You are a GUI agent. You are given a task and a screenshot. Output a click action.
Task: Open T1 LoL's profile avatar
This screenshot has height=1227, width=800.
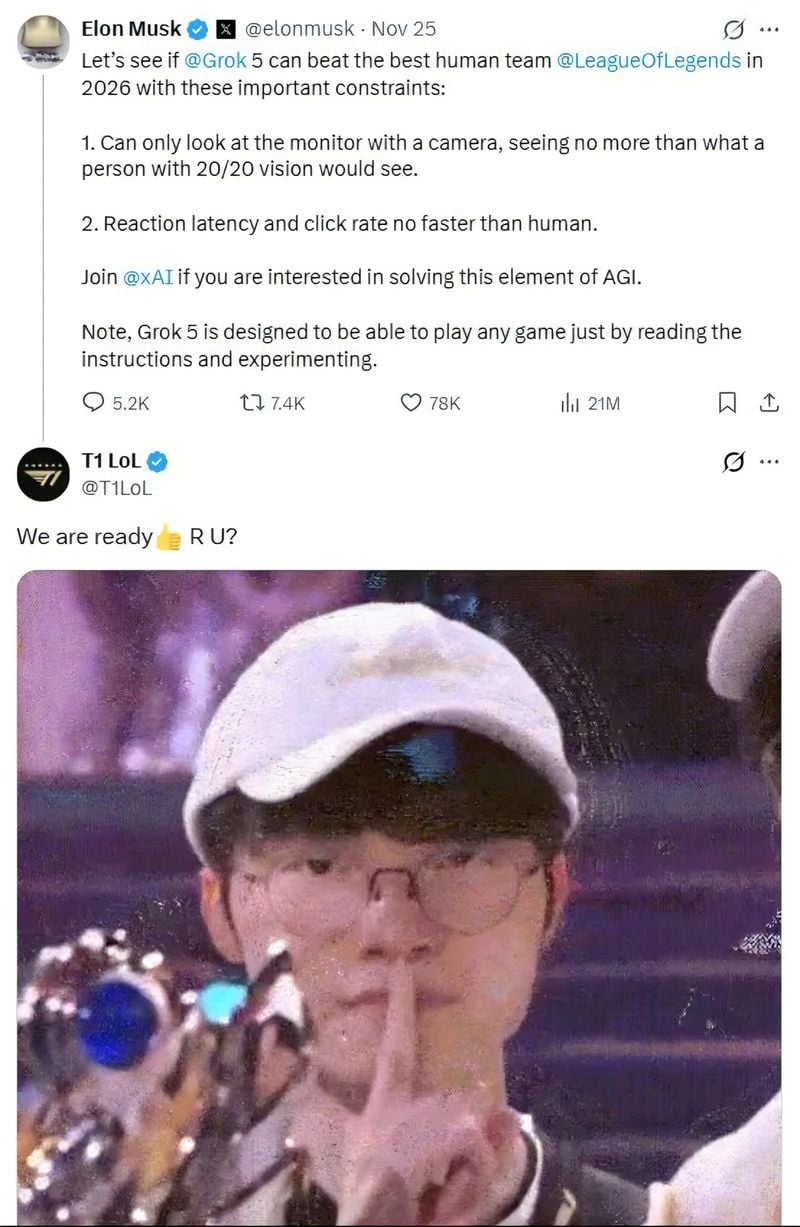(x=43, y=474)
